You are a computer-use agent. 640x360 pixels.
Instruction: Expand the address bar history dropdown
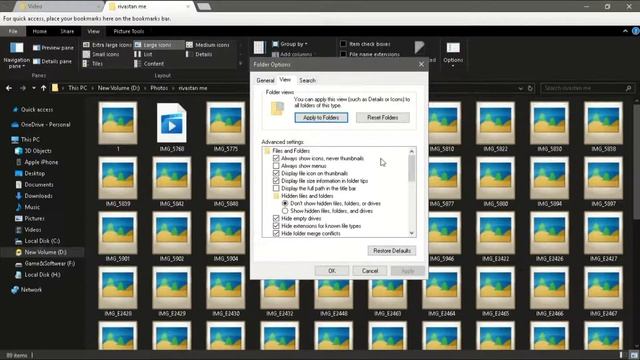pyautogui.click(x=520, y=88)
